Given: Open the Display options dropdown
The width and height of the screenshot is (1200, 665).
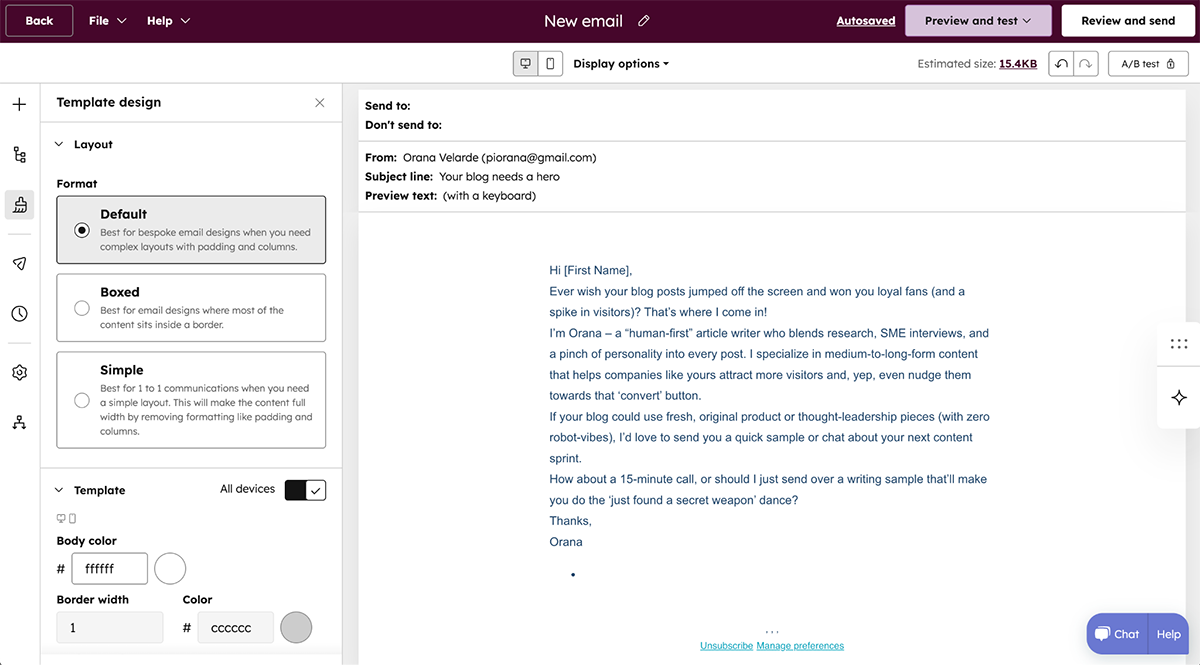Looking at the screenshot, I should pyautogui.click(x=621, y=62).
